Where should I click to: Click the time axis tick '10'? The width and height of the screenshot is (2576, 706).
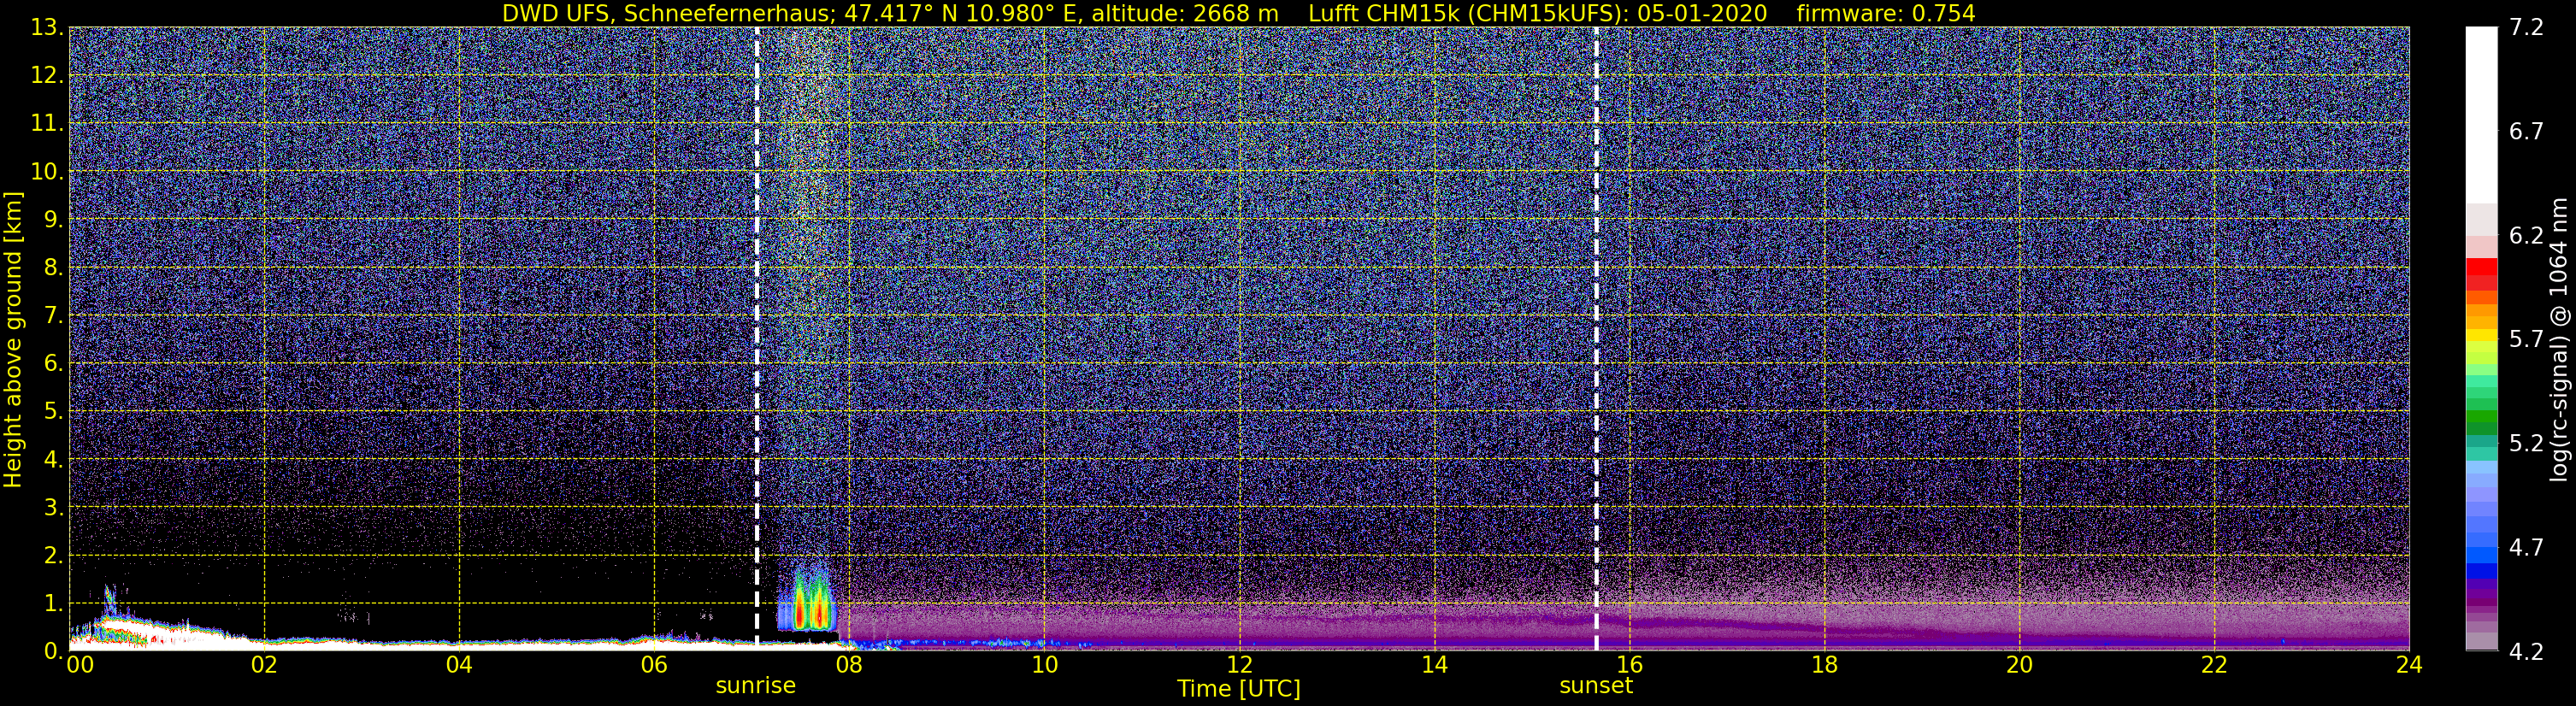click(x=1044, y=665)
